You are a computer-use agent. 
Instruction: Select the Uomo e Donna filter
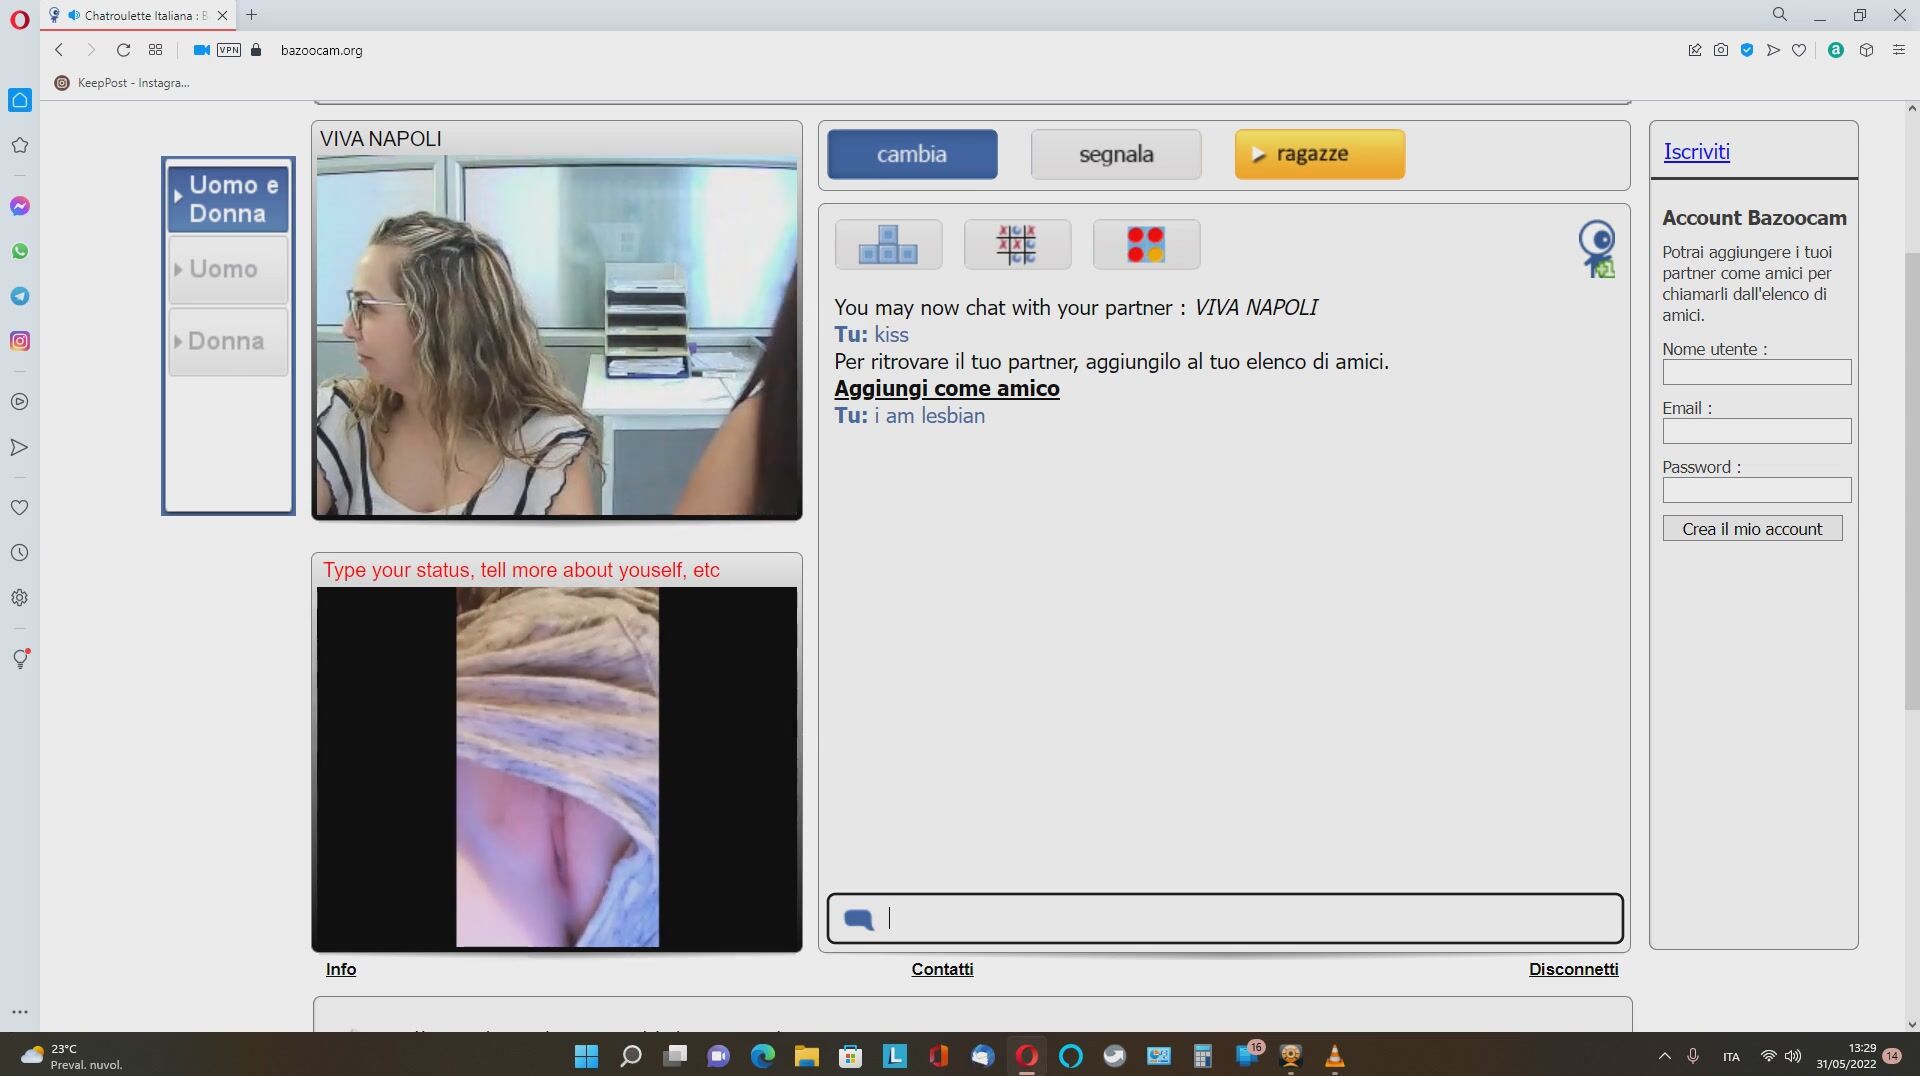click(x=228, y=199)
